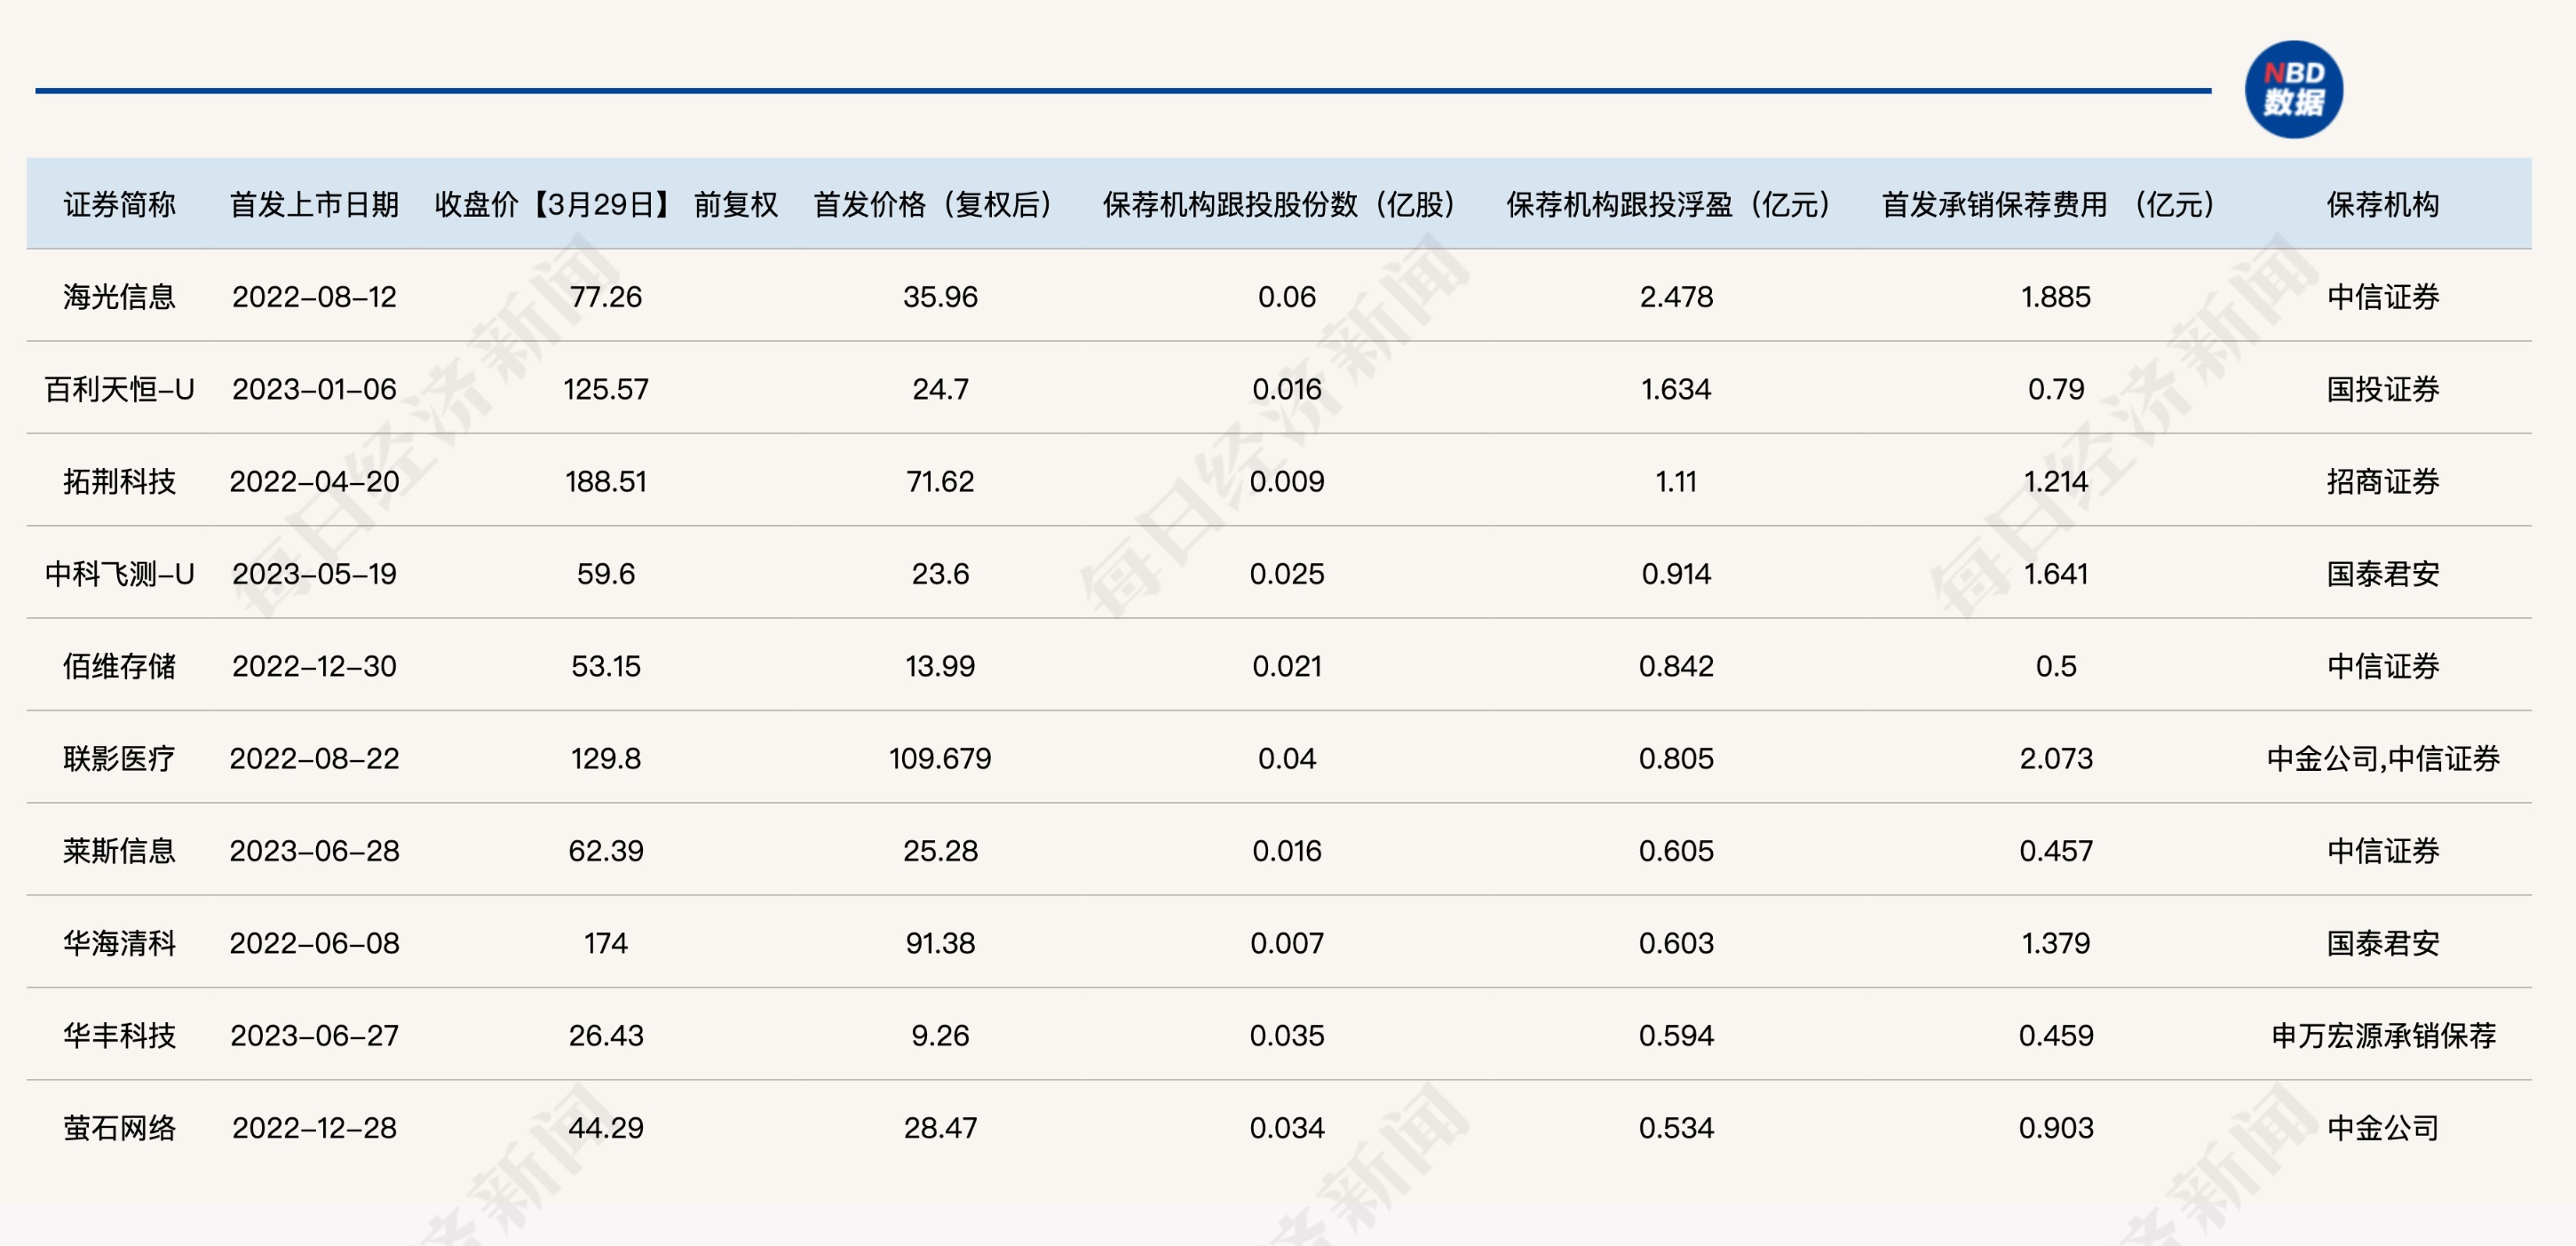This screenshot has width=2576, height=1246.
Task: Click the 保荐机构跟投浮盈 header cell
Action: pyautogui.click(x=1668, y=204)
